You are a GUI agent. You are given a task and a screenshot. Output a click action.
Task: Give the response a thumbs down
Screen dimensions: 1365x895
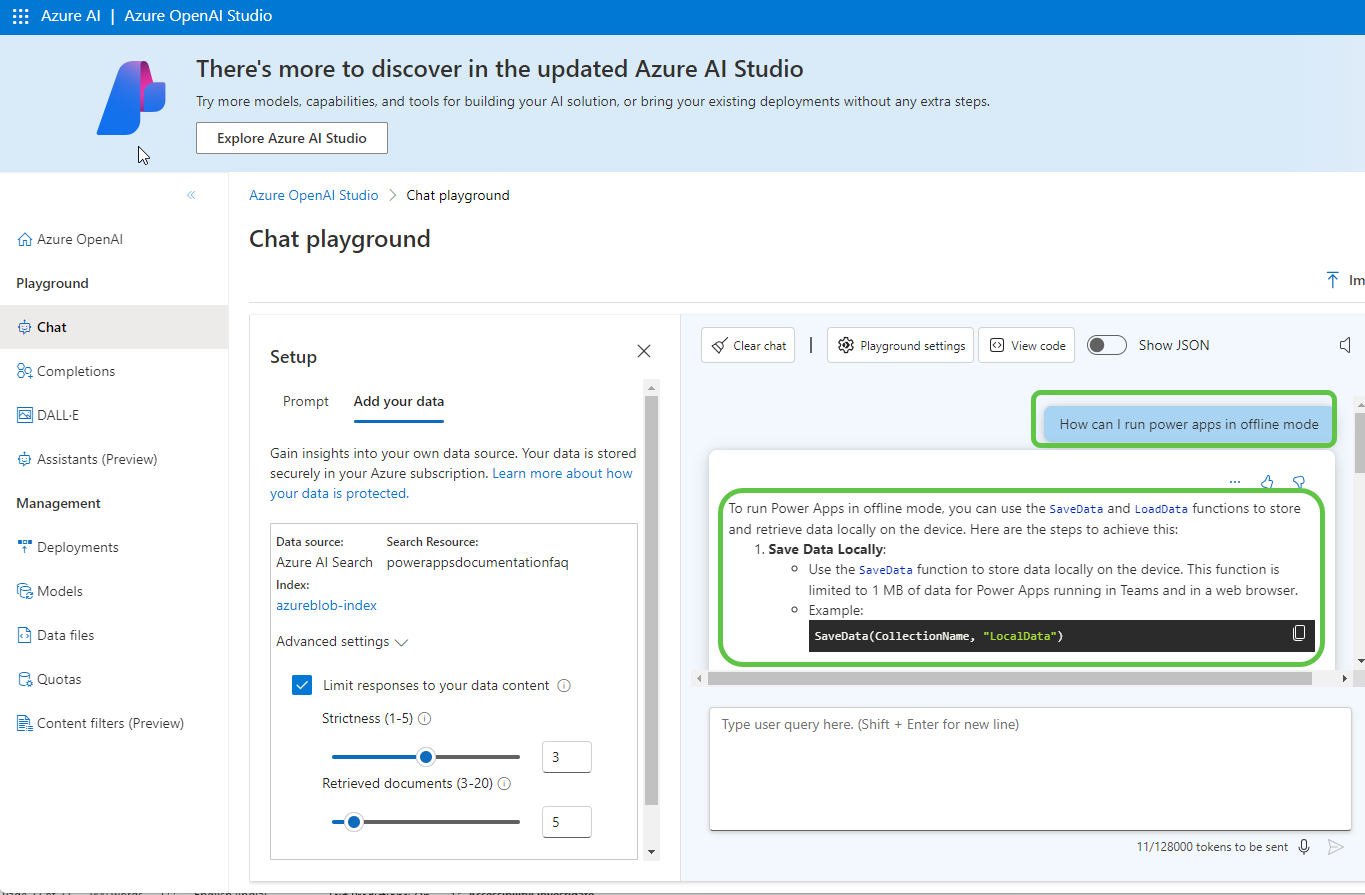[1298, 482]
